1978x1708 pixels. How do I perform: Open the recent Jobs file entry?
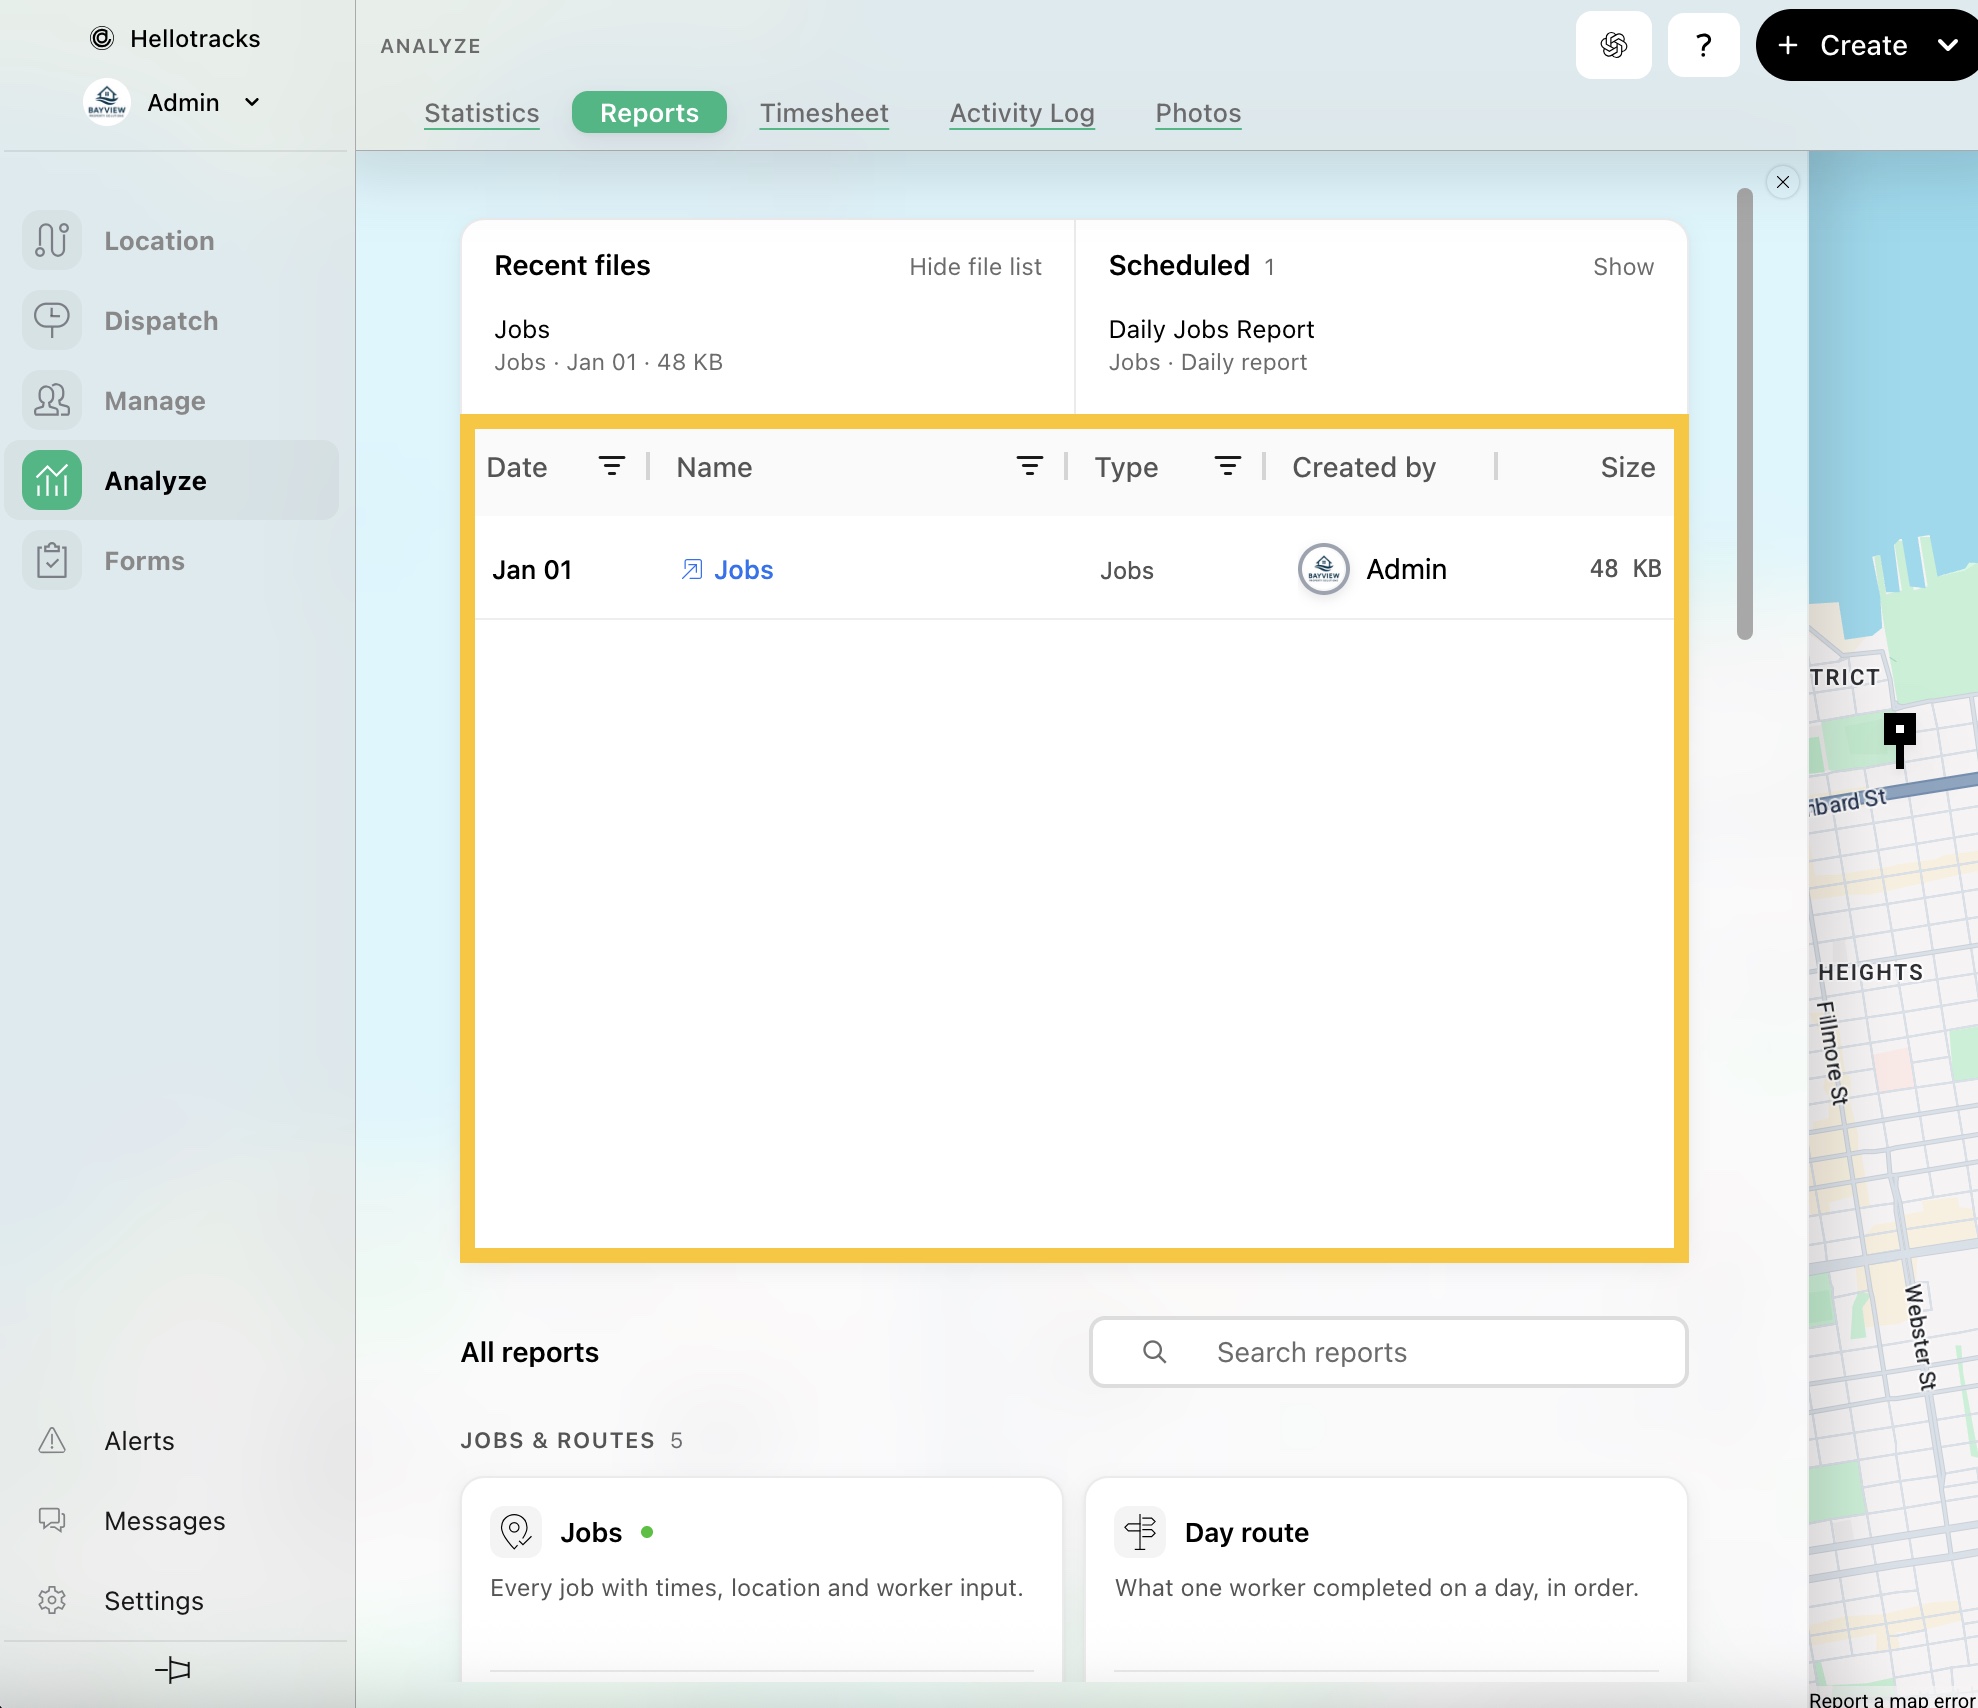(x=608, y=345)
